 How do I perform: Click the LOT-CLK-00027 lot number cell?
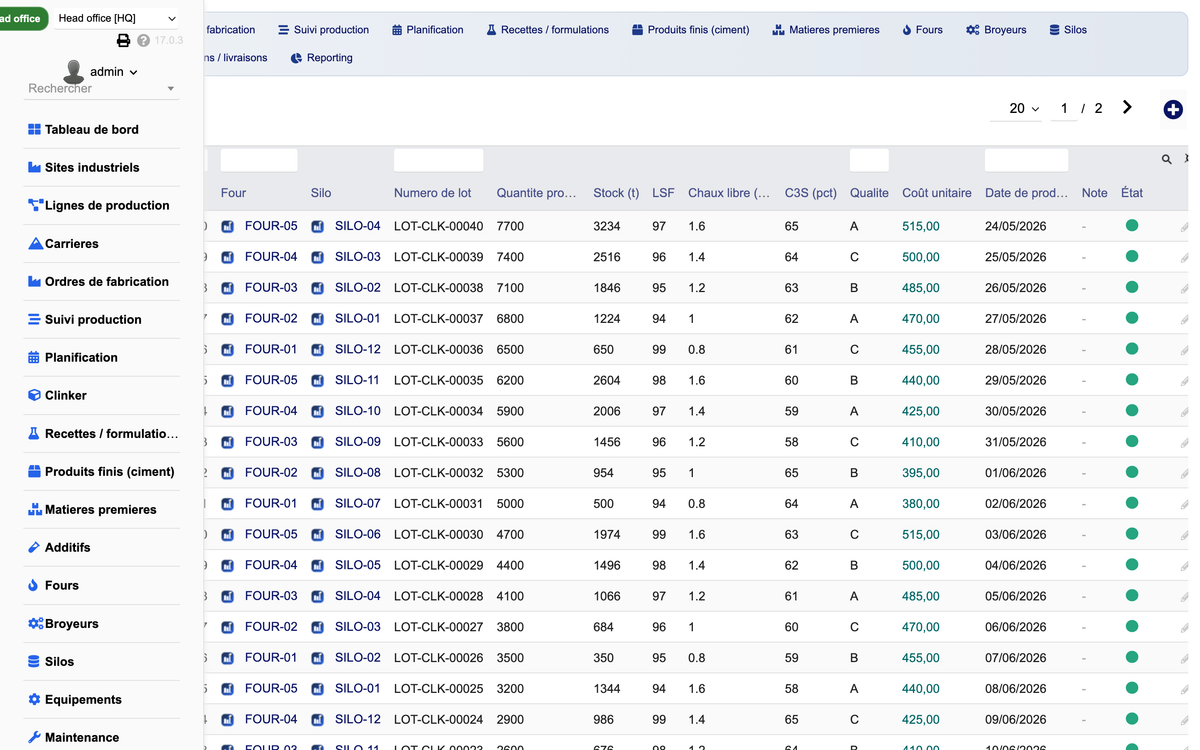438,627
